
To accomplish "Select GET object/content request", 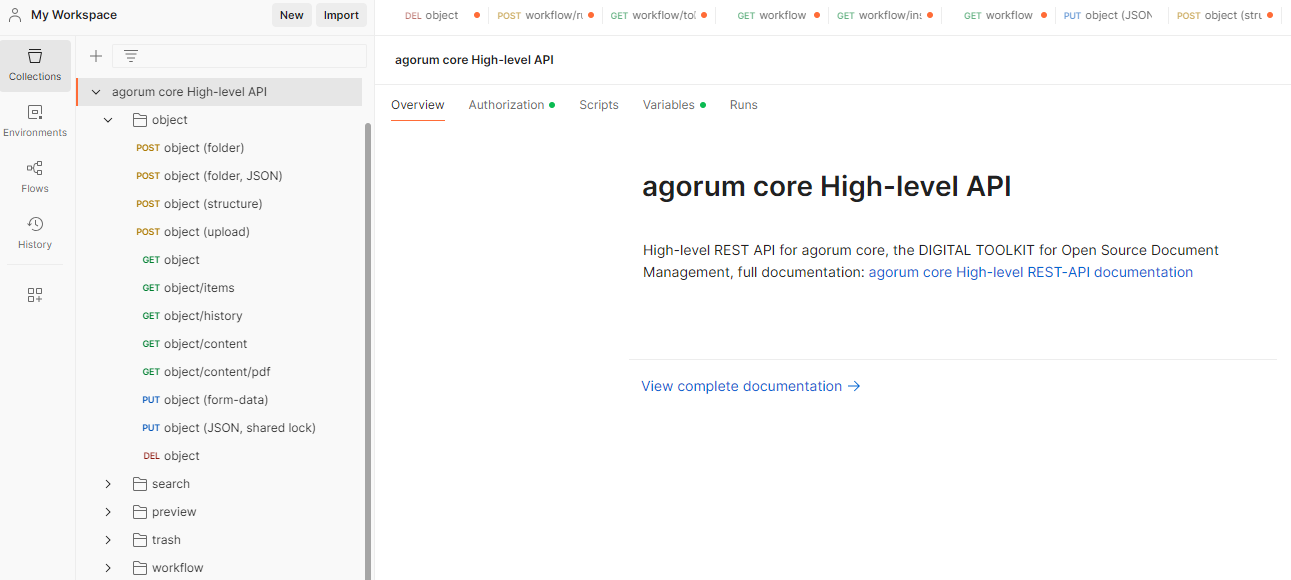I will [x=194, y=344].
